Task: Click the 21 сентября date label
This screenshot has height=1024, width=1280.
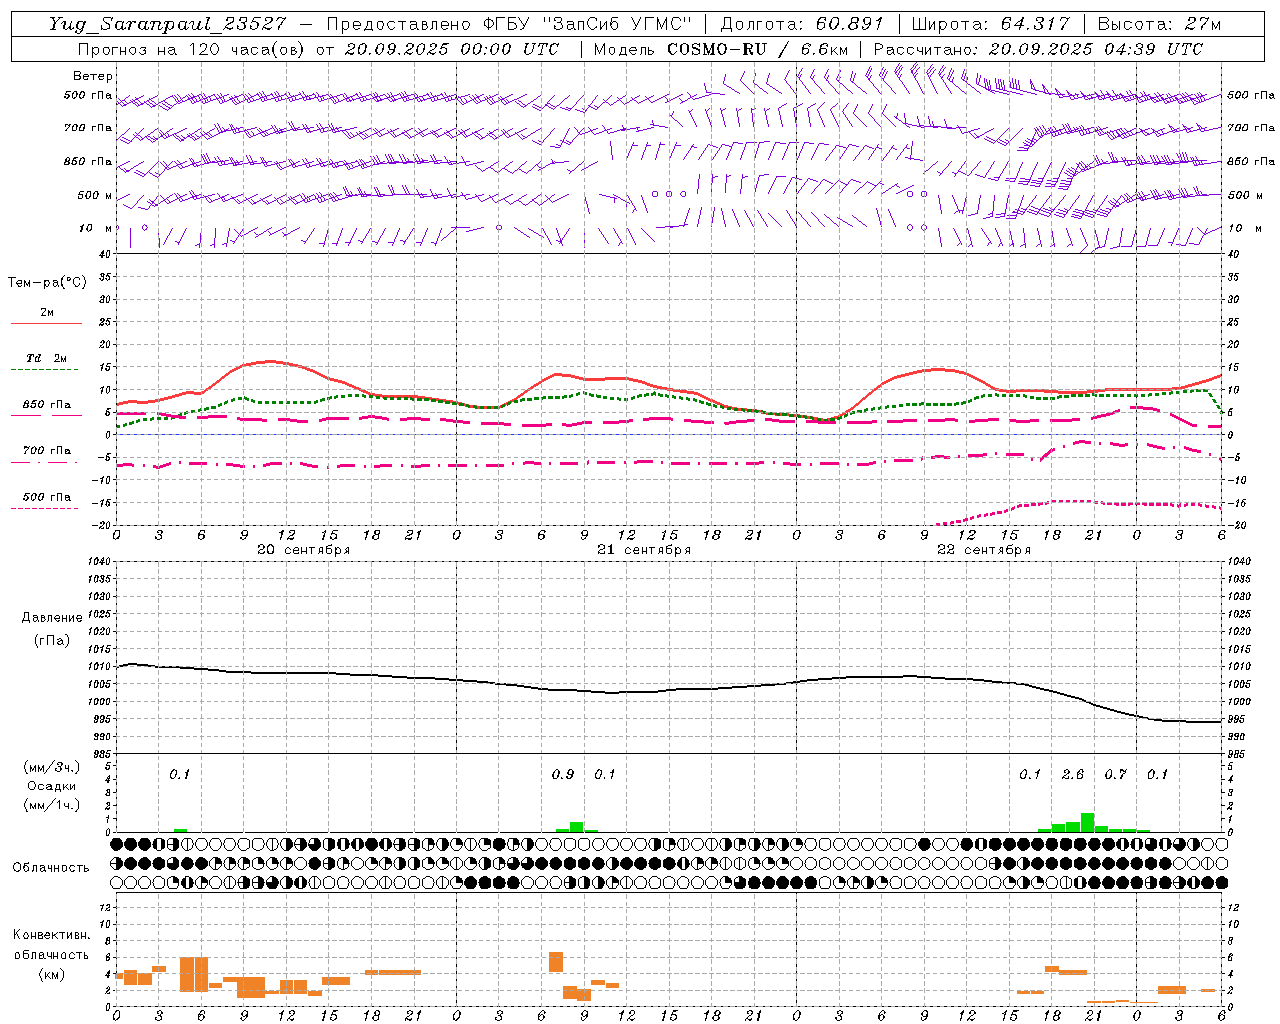Action: pyautogui.click(x=644, y=550)
